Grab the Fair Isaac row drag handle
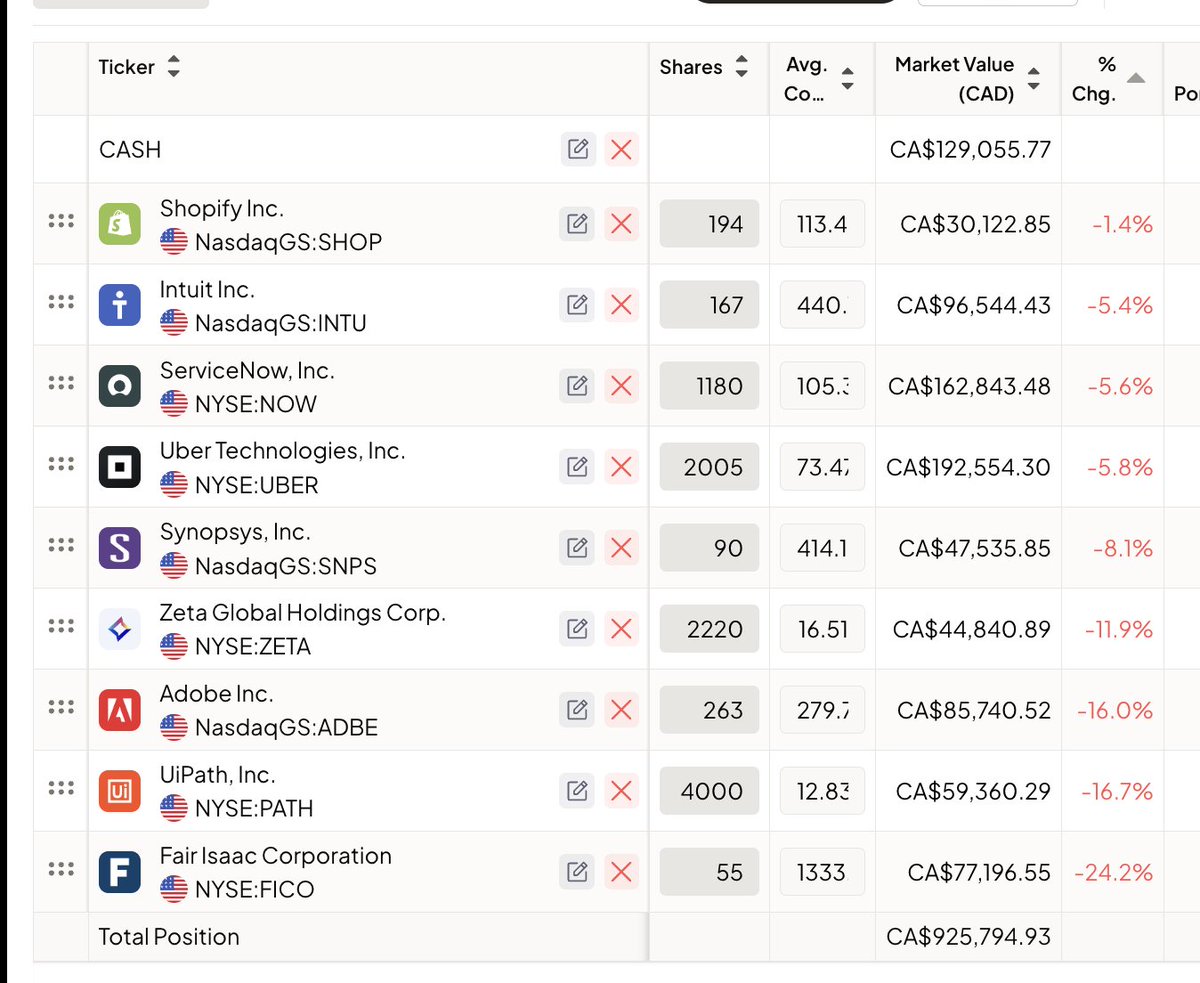 (x=61, y=869)
